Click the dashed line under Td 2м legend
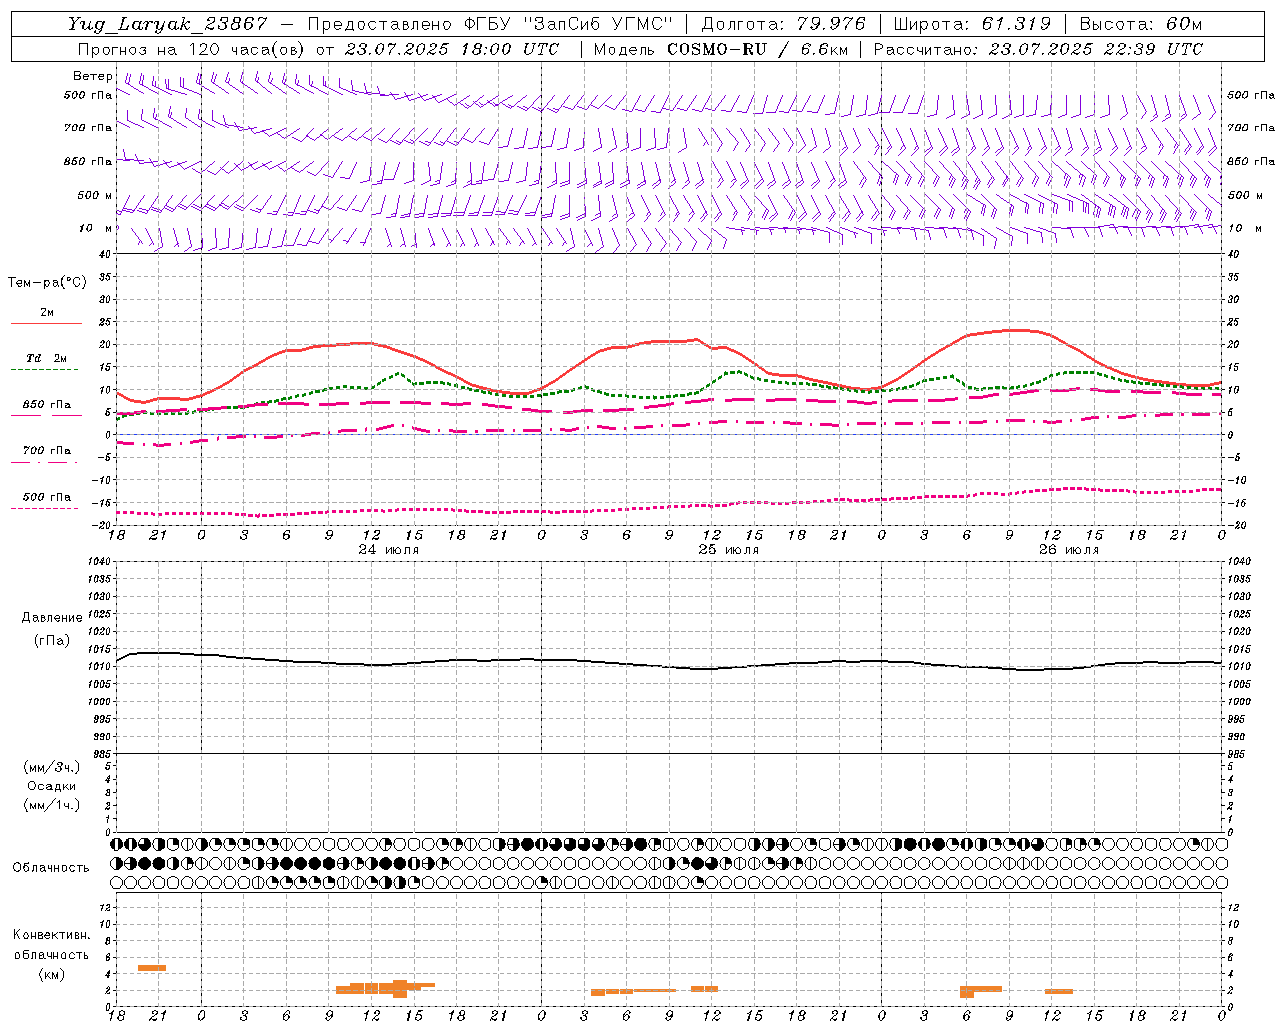 [44, 370]
